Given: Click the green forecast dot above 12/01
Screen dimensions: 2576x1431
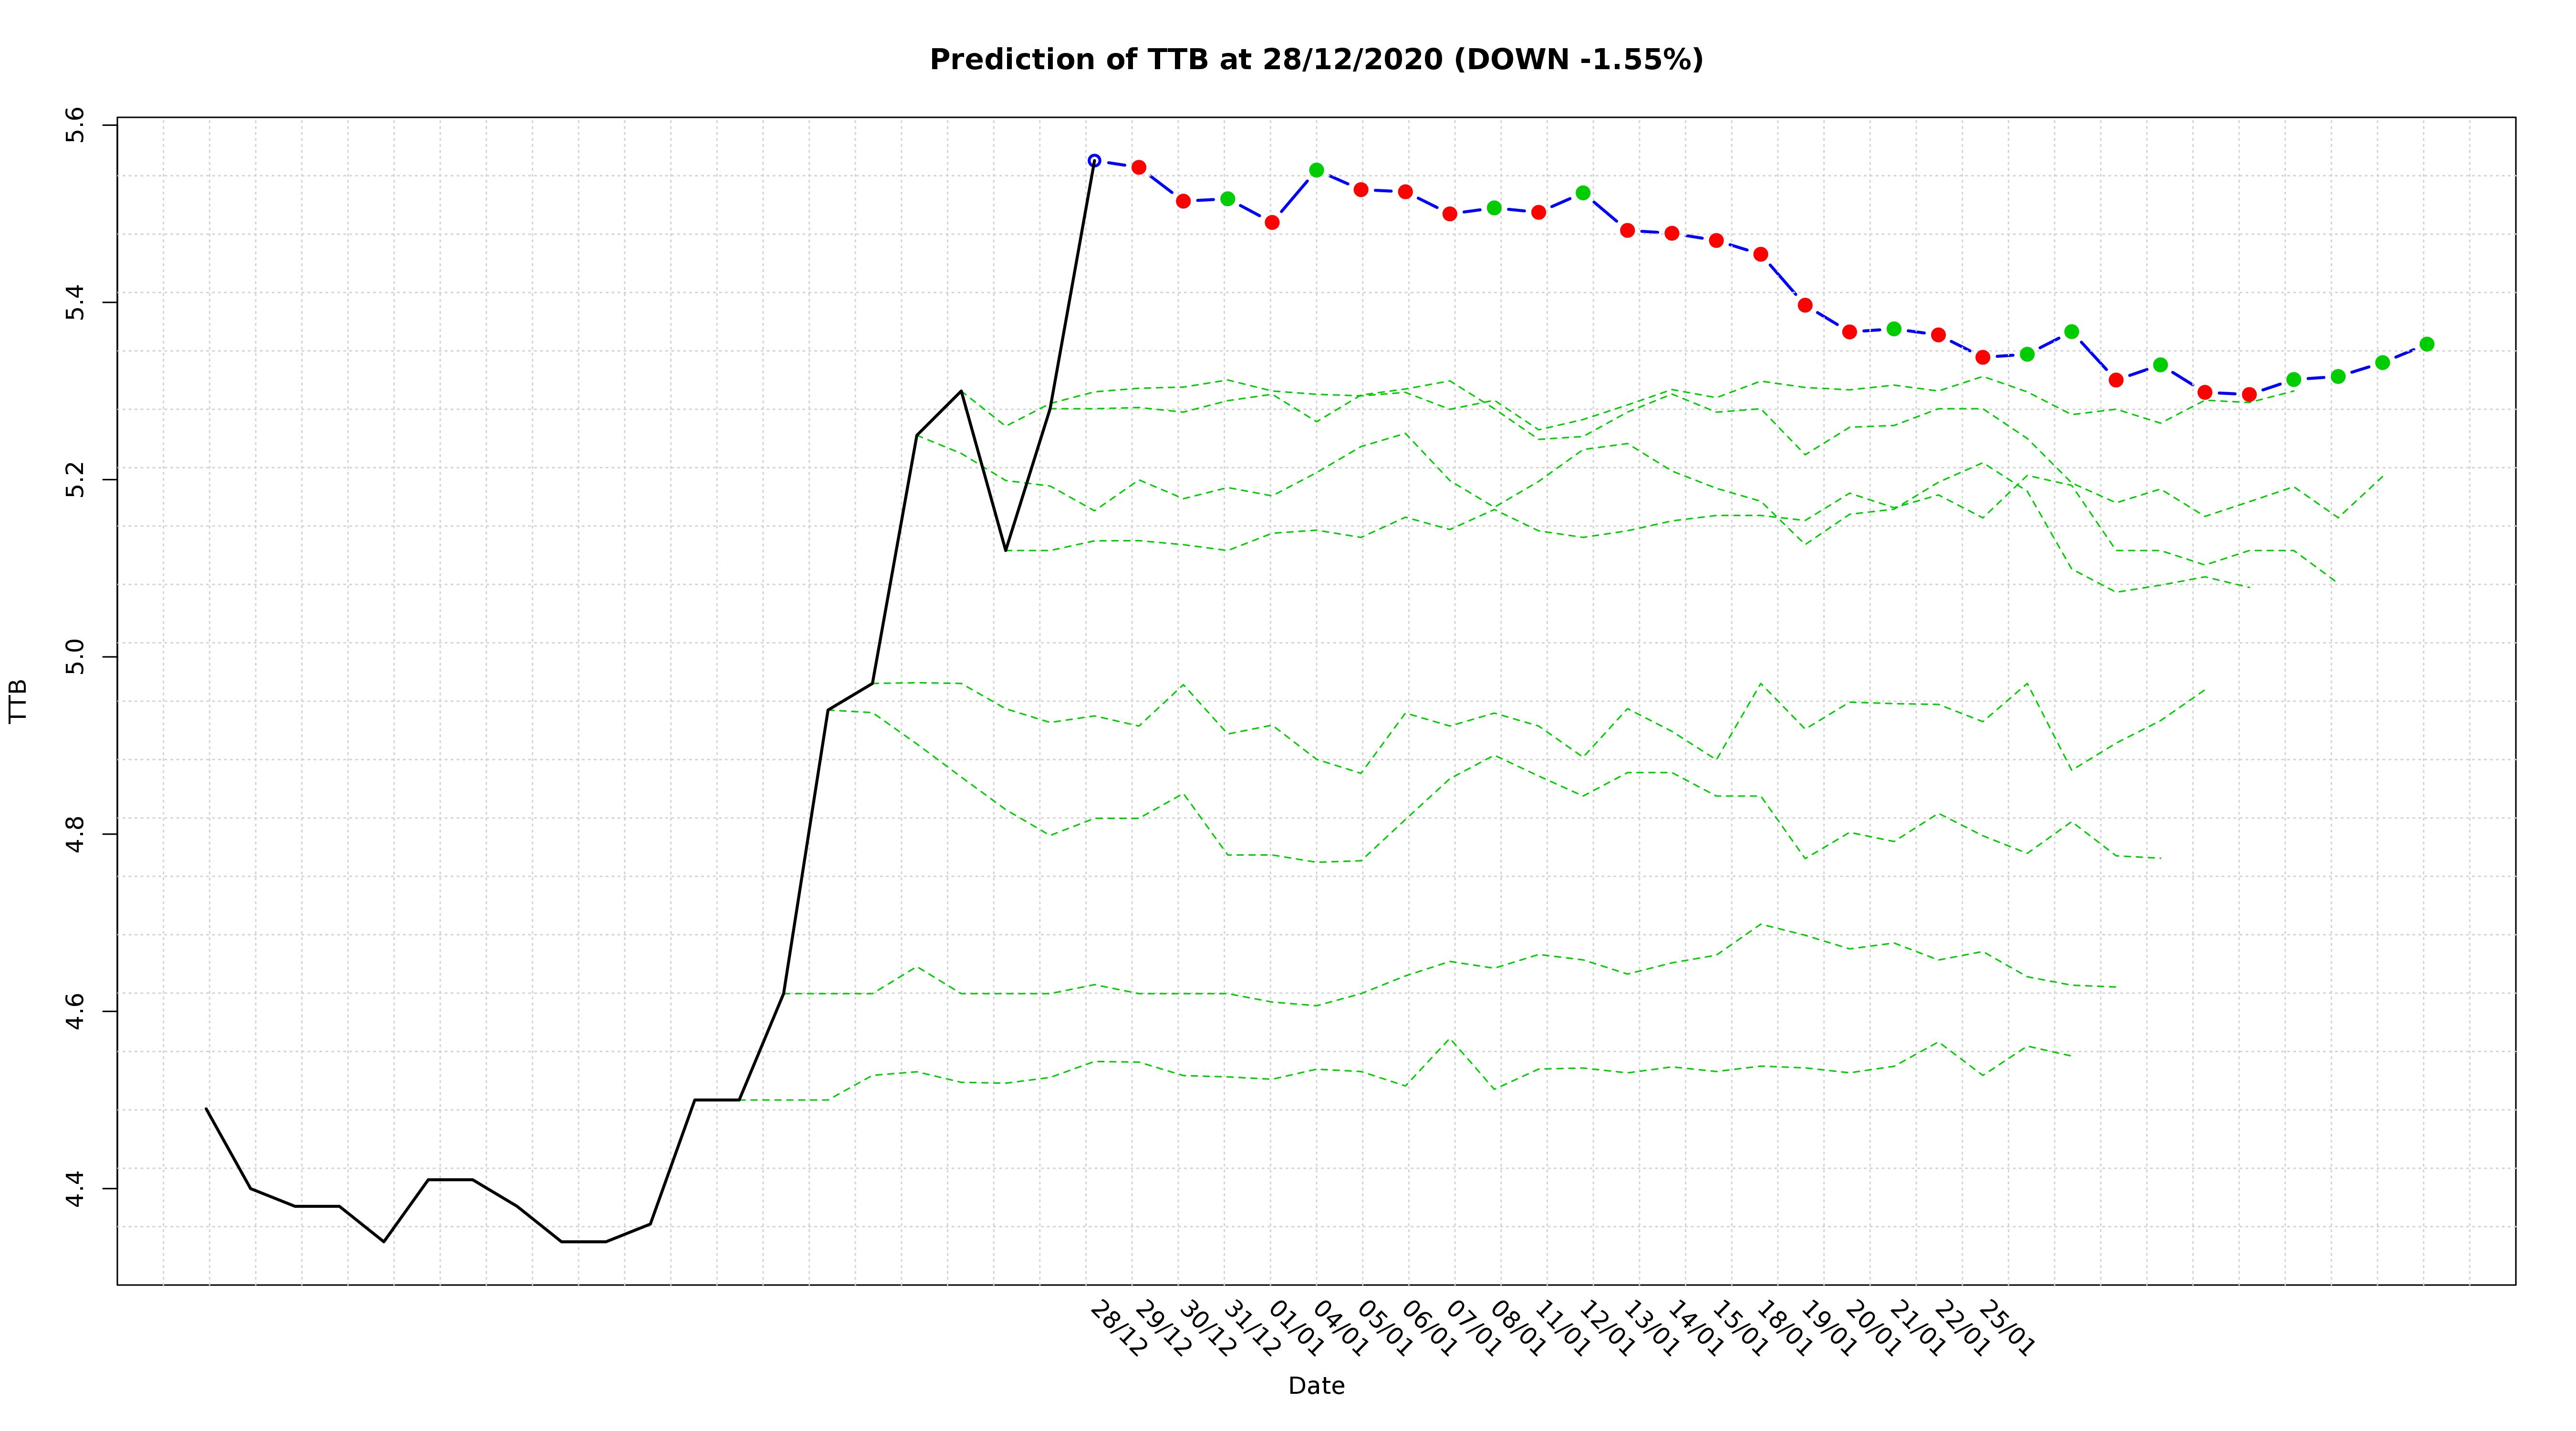Looking at the screenshot, I should pos(1583,193).
